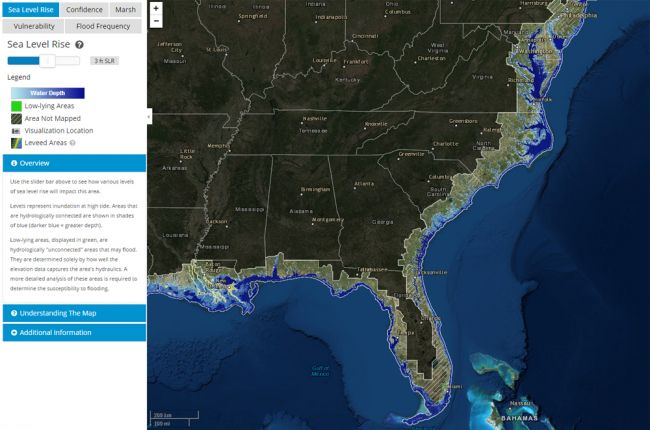
Task: Click the Area Not Mapped hatched icon
Action: point(15,118)
